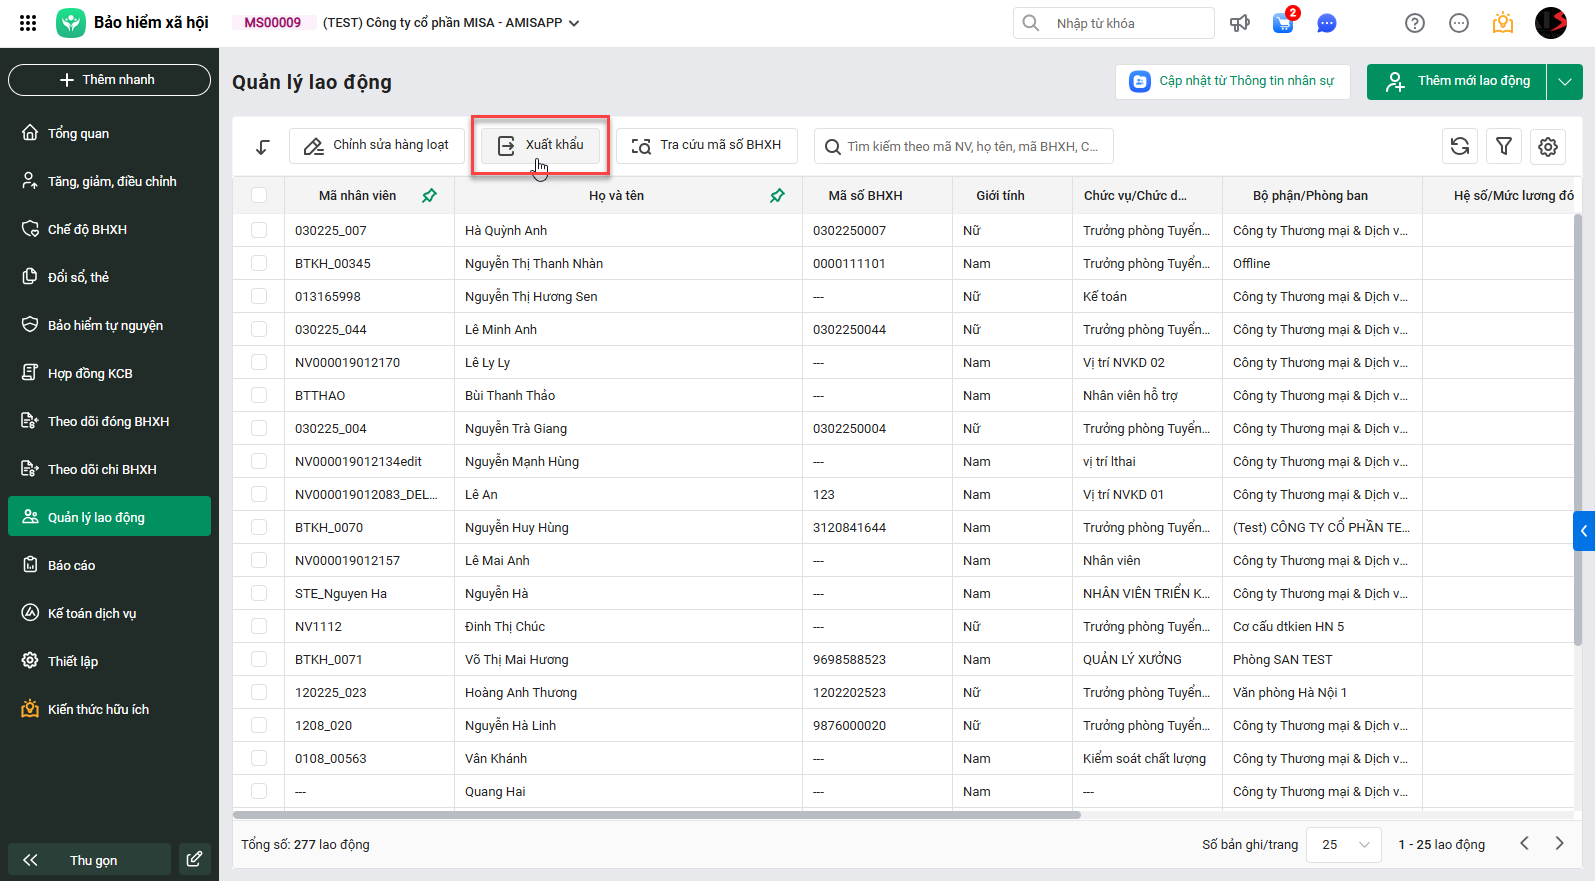Image resolution: width=1595 pixels, height=881 pixels.
Task: Unpin the Họ và tên column
Action: click(x=777, y=196)
